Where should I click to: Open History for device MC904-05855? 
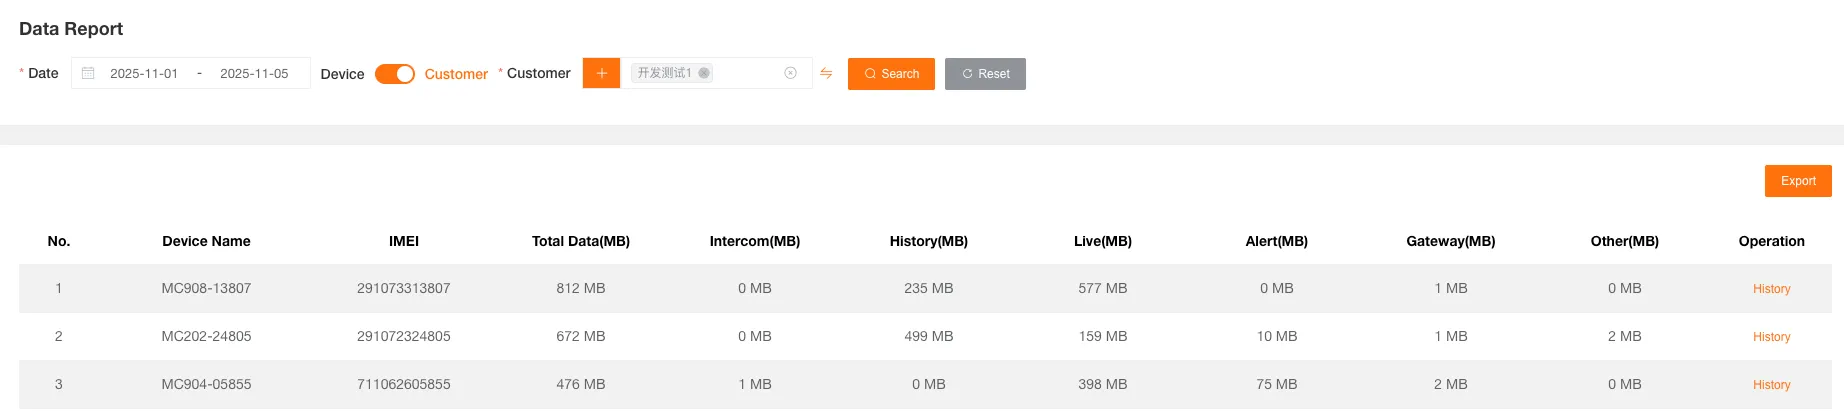pyautogui.click(x=1771, y=385)
